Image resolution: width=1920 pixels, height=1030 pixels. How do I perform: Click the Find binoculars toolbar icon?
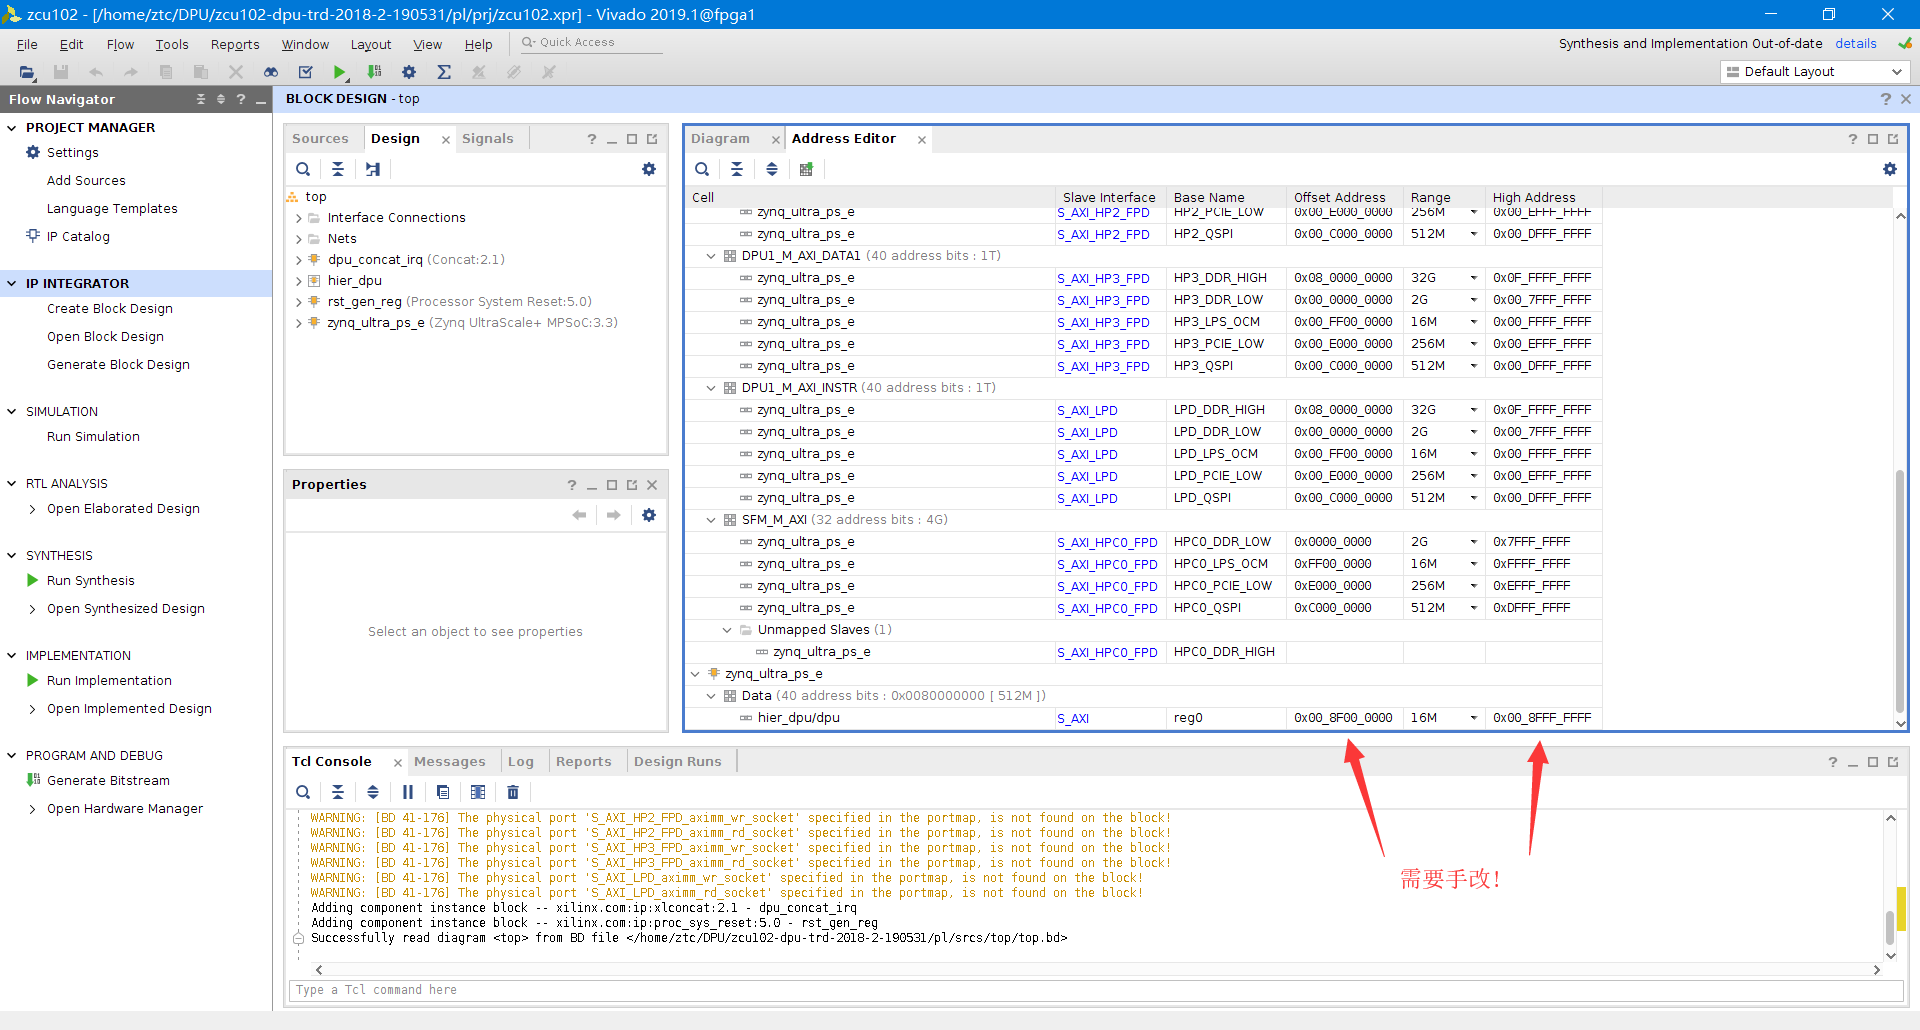(271, 72)
